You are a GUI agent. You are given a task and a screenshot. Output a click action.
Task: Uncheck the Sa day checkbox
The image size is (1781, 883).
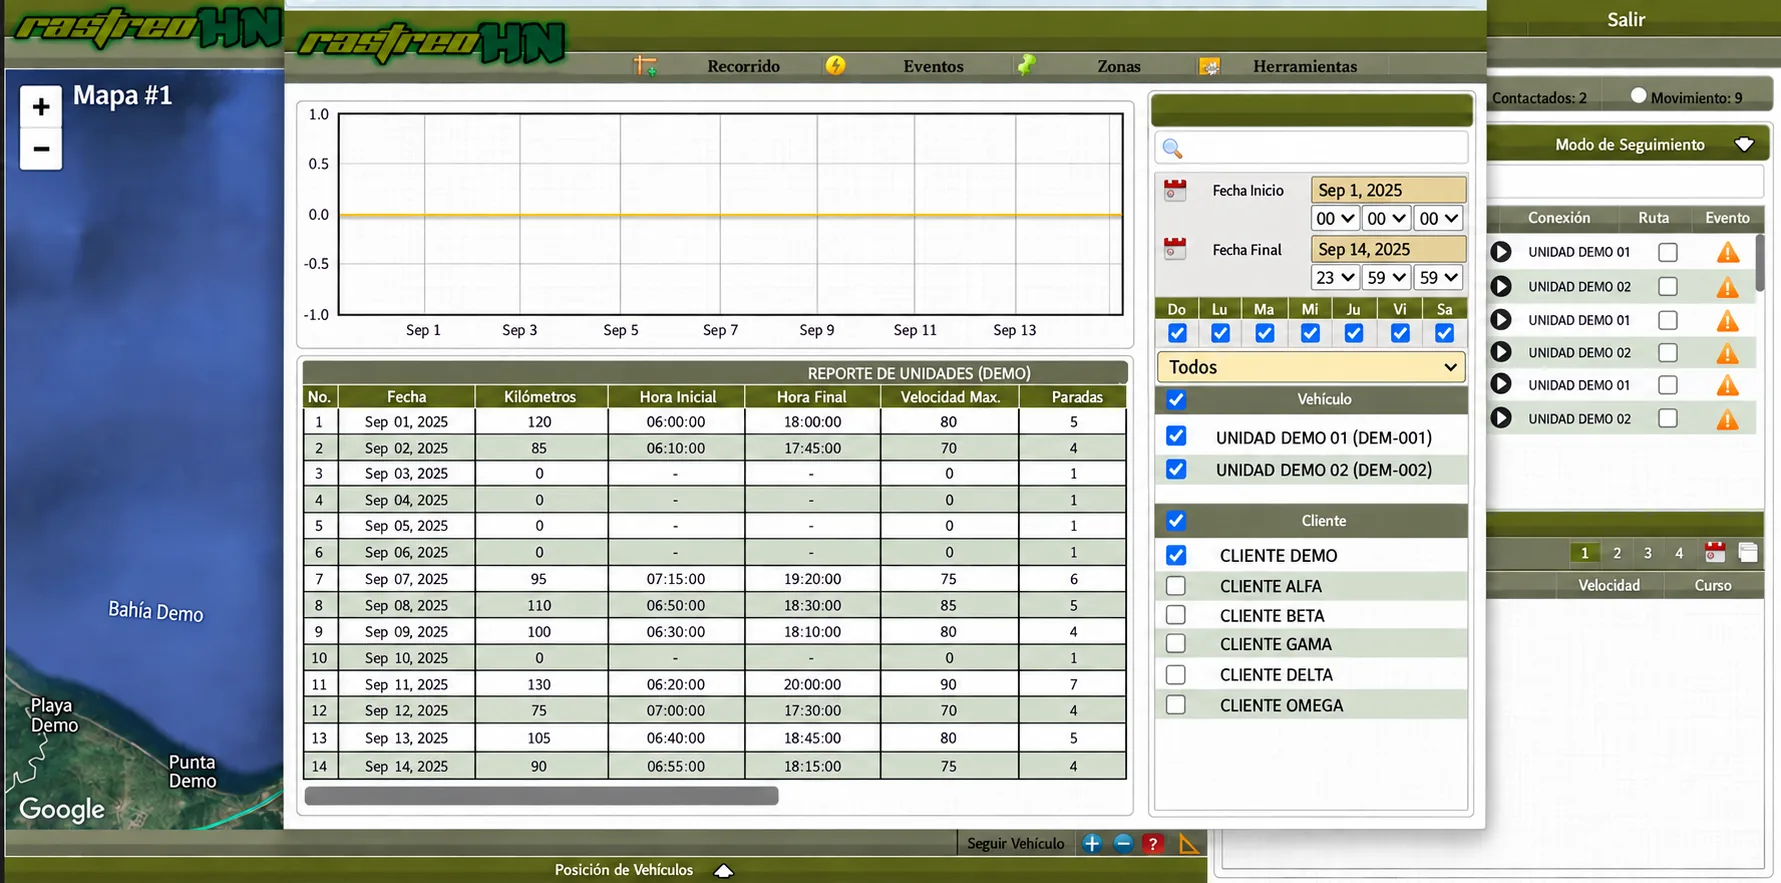tap(1444, 333)
